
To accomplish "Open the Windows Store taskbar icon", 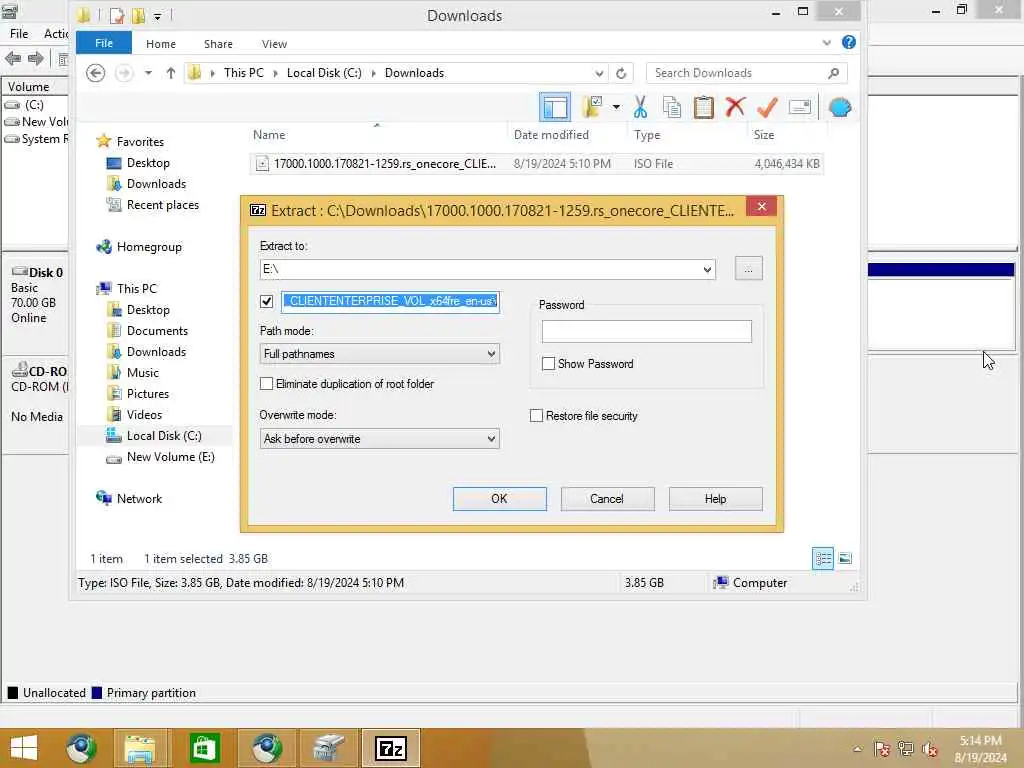I will [204, 748].
